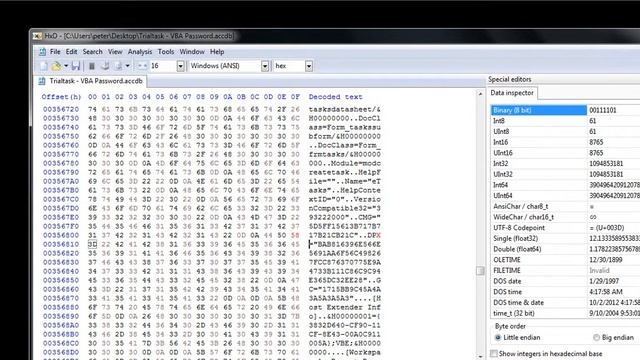Select the WideChar / char16_t row
Viewport: 640px width, 360px height.
[565, 217]
